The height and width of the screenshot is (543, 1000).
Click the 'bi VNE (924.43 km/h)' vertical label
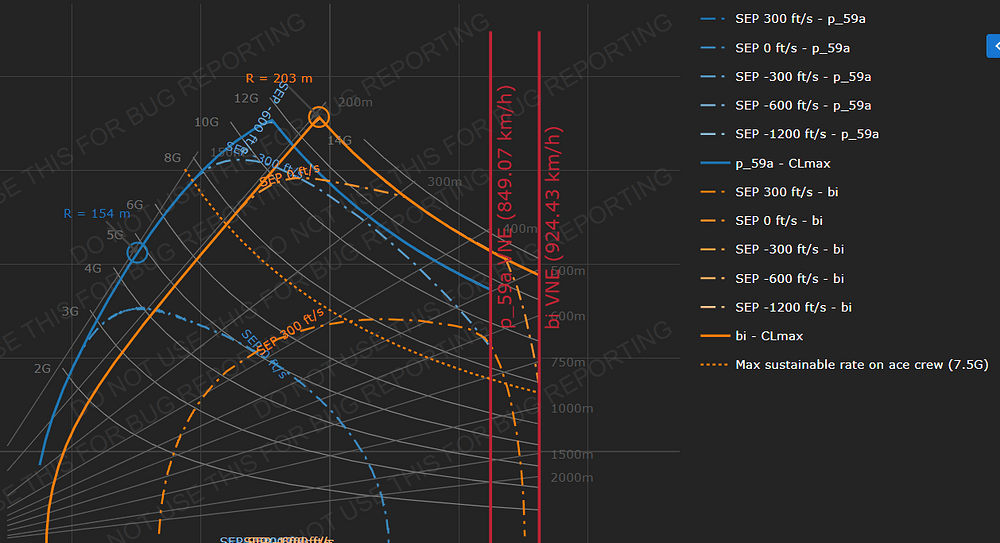coord(553,228)
